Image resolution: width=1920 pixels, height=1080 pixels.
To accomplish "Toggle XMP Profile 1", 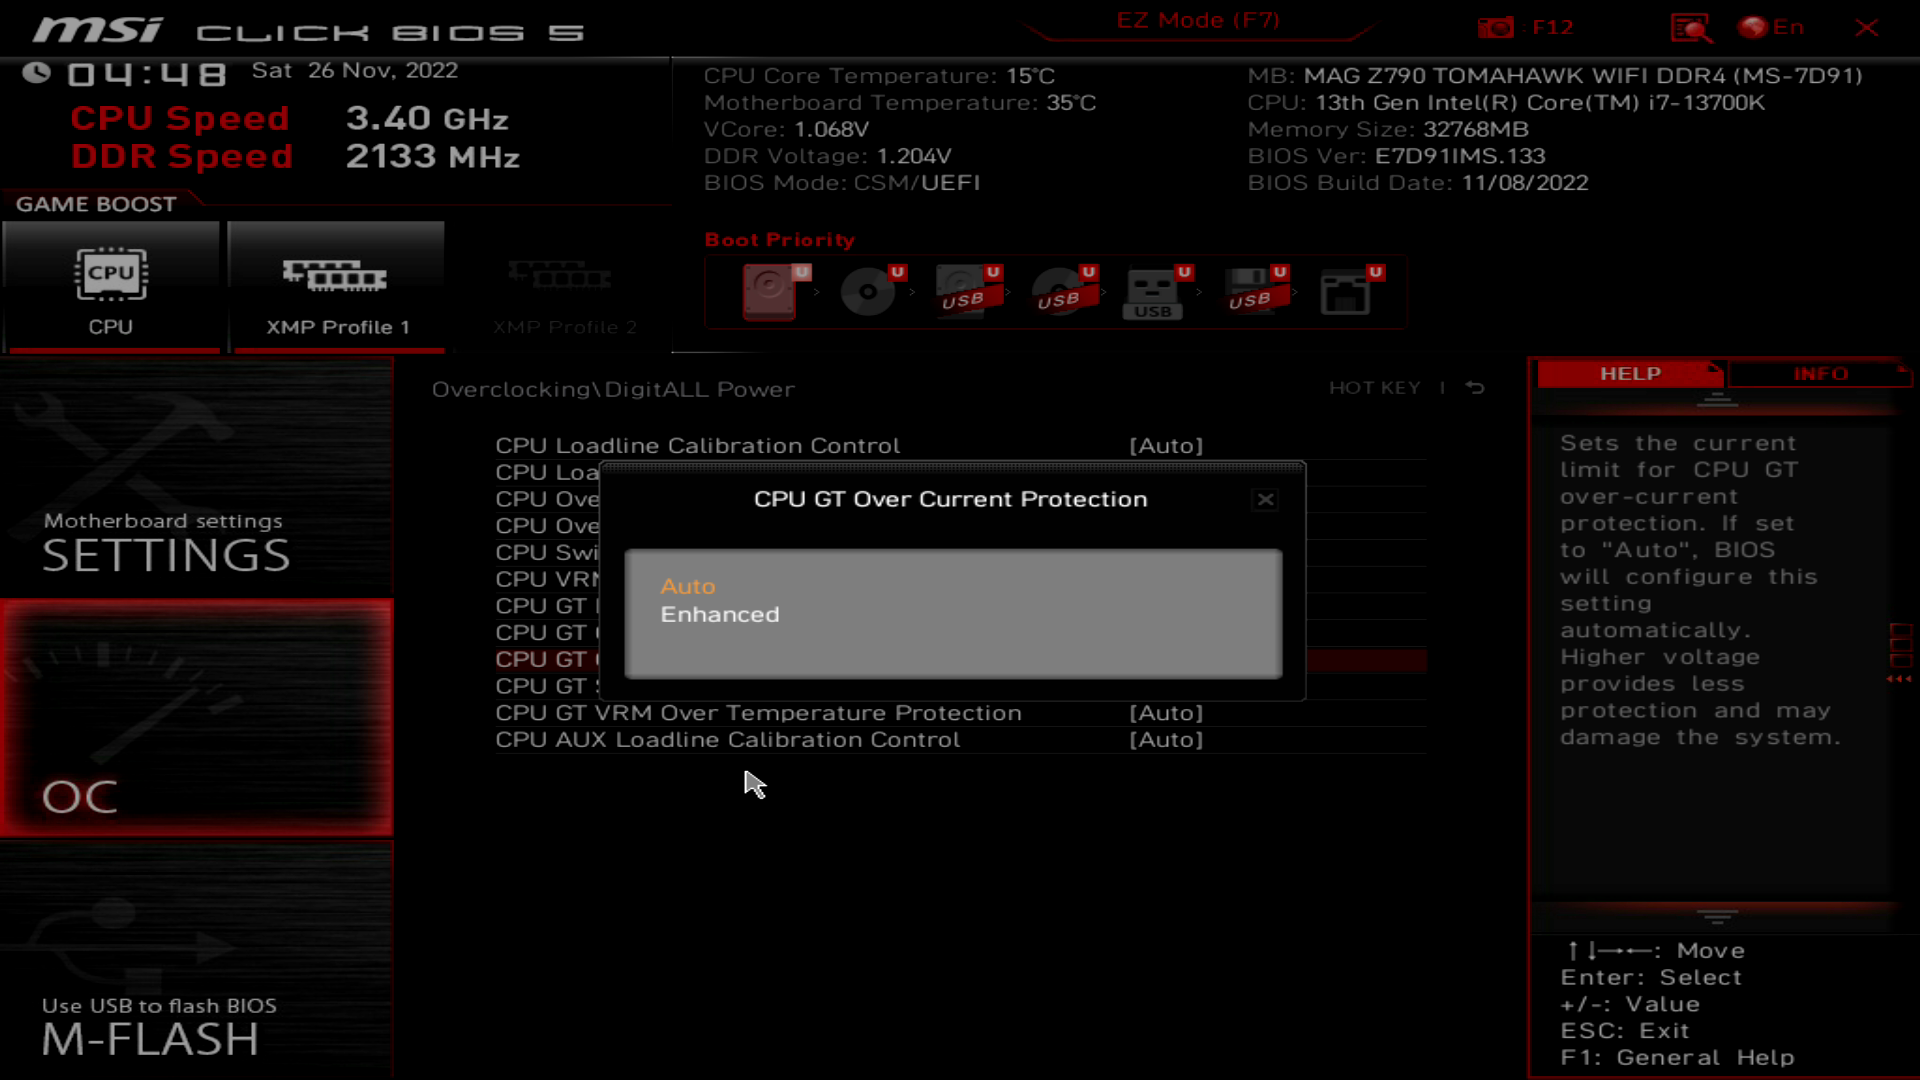I will point(337,287).
